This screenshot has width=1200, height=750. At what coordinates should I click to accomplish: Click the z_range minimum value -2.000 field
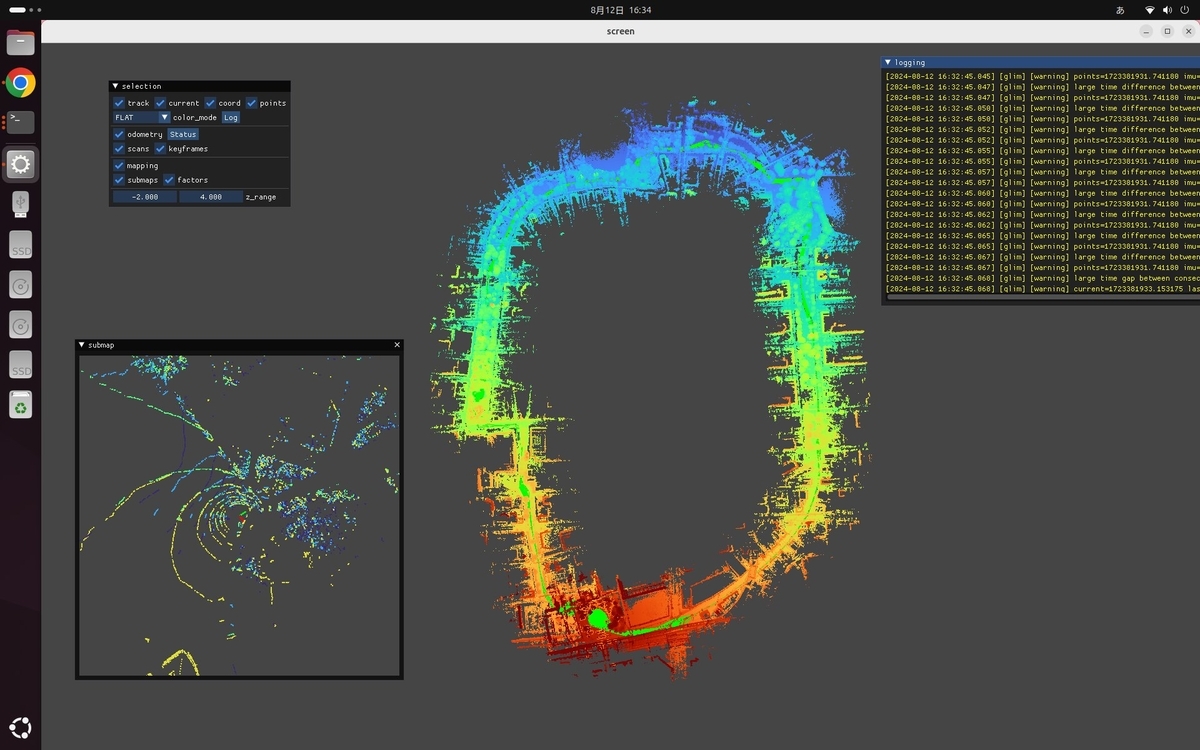(x=144, y=197)
